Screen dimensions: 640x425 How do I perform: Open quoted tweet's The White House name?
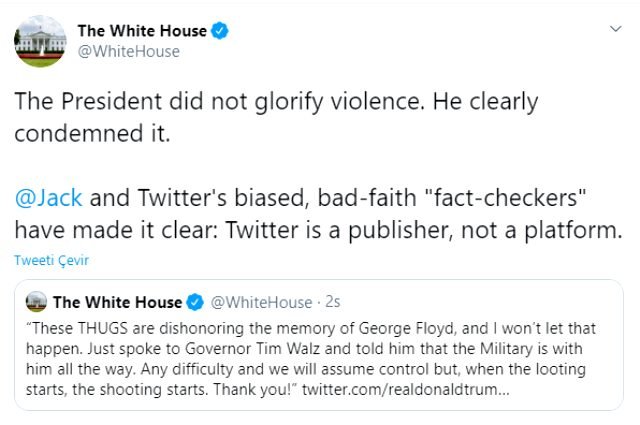click(117, 302)
